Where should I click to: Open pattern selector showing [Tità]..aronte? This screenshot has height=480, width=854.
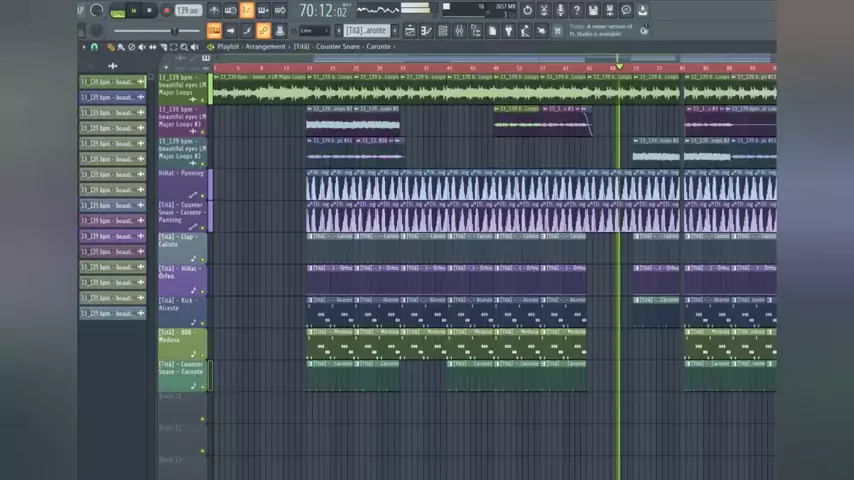367,31
